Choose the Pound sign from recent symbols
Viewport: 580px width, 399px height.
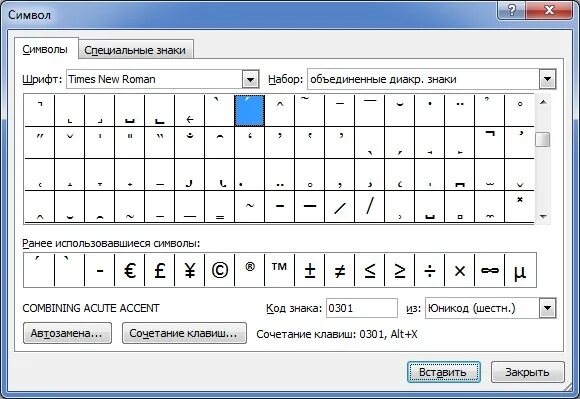pyautogui.click(x=159, y=270)
